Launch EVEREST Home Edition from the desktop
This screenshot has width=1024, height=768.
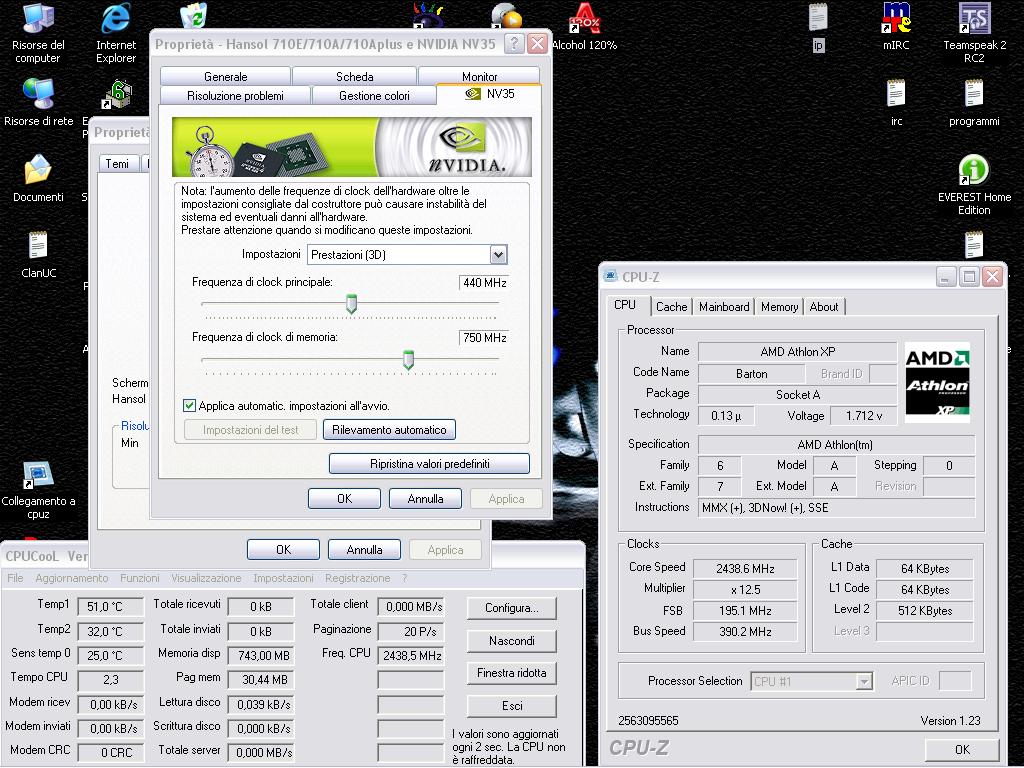[x=974, y=185]
